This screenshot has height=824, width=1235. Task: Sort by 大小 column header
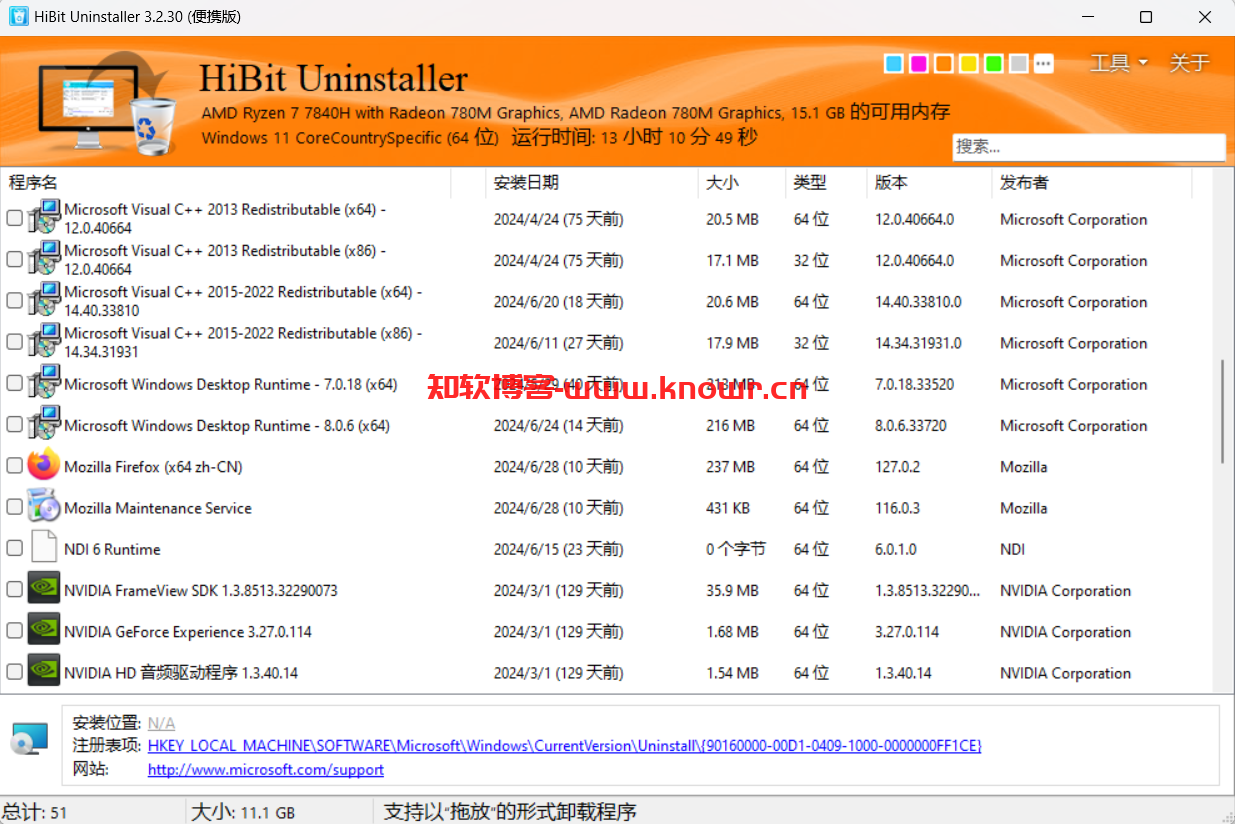[x=742, y=182]
